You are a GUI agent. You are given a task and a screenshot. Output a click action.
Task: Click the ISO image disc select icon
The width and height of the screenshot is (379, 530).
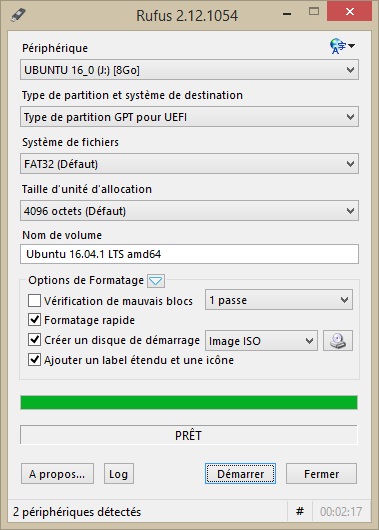coord(338,341)
